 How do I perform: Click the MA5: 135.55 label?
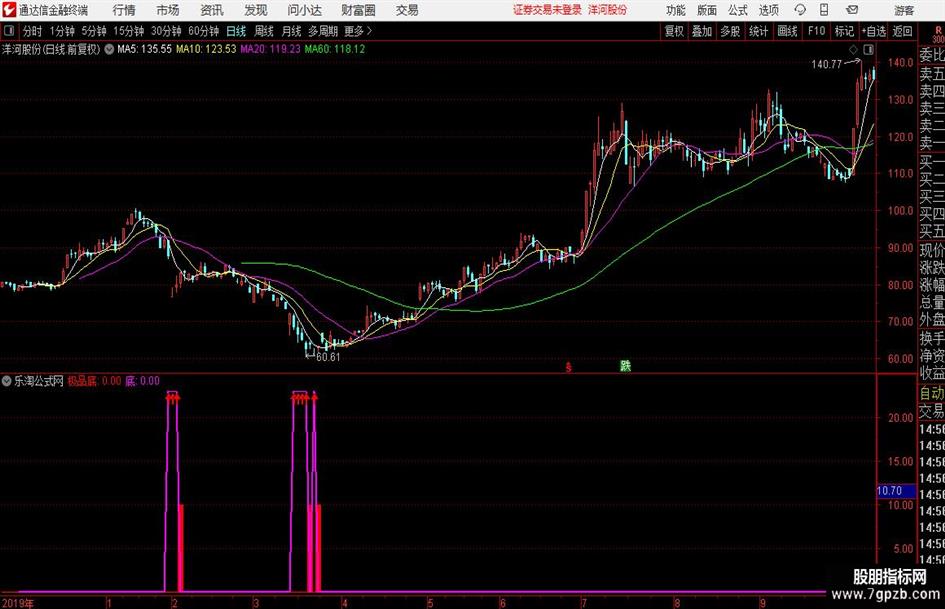click(144, 49)
